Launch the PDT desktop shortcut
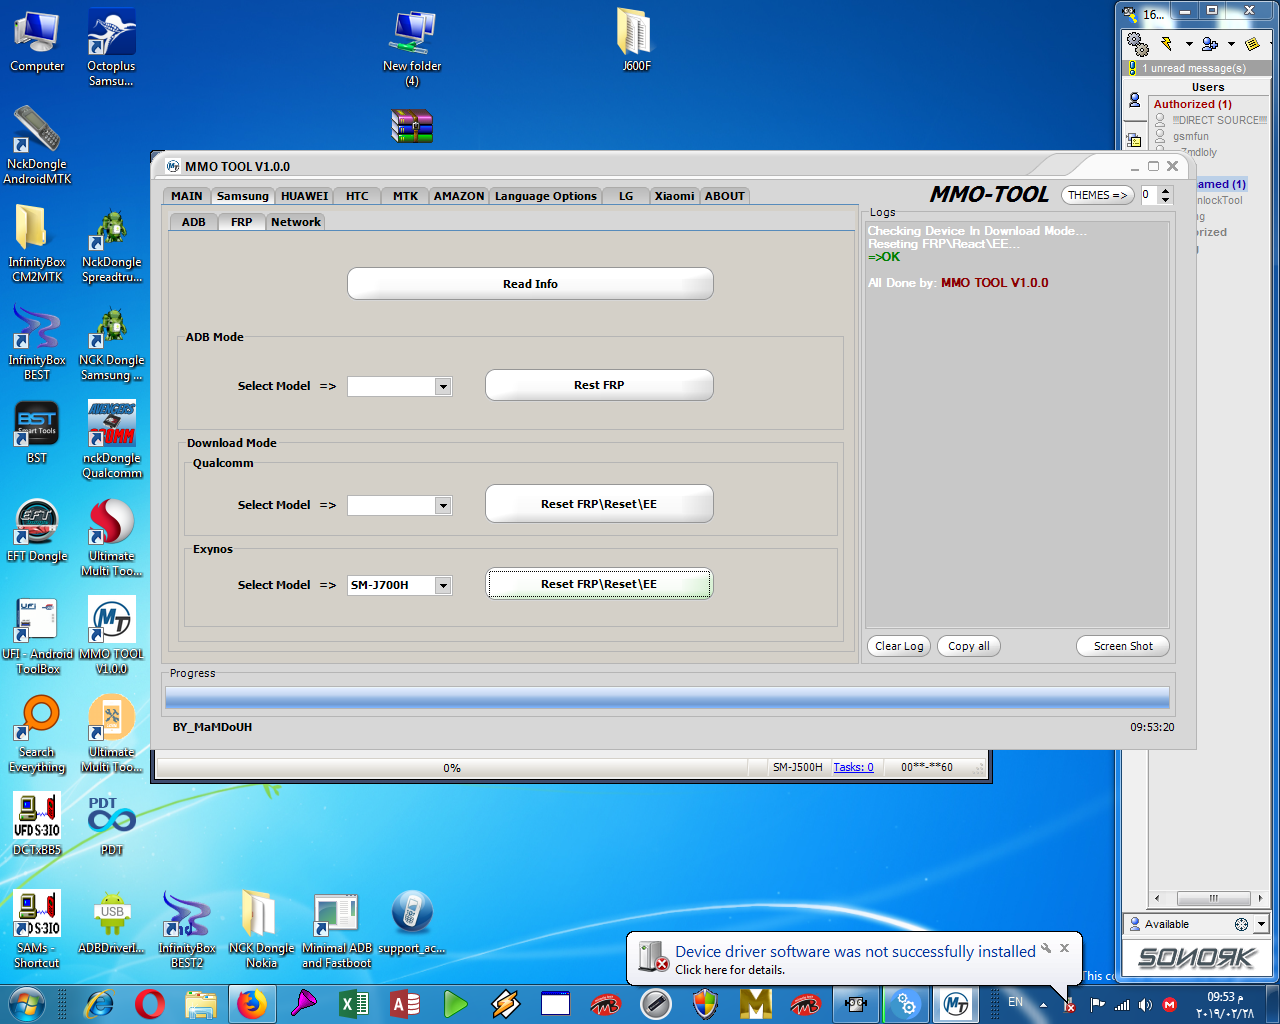 point(111,825)
